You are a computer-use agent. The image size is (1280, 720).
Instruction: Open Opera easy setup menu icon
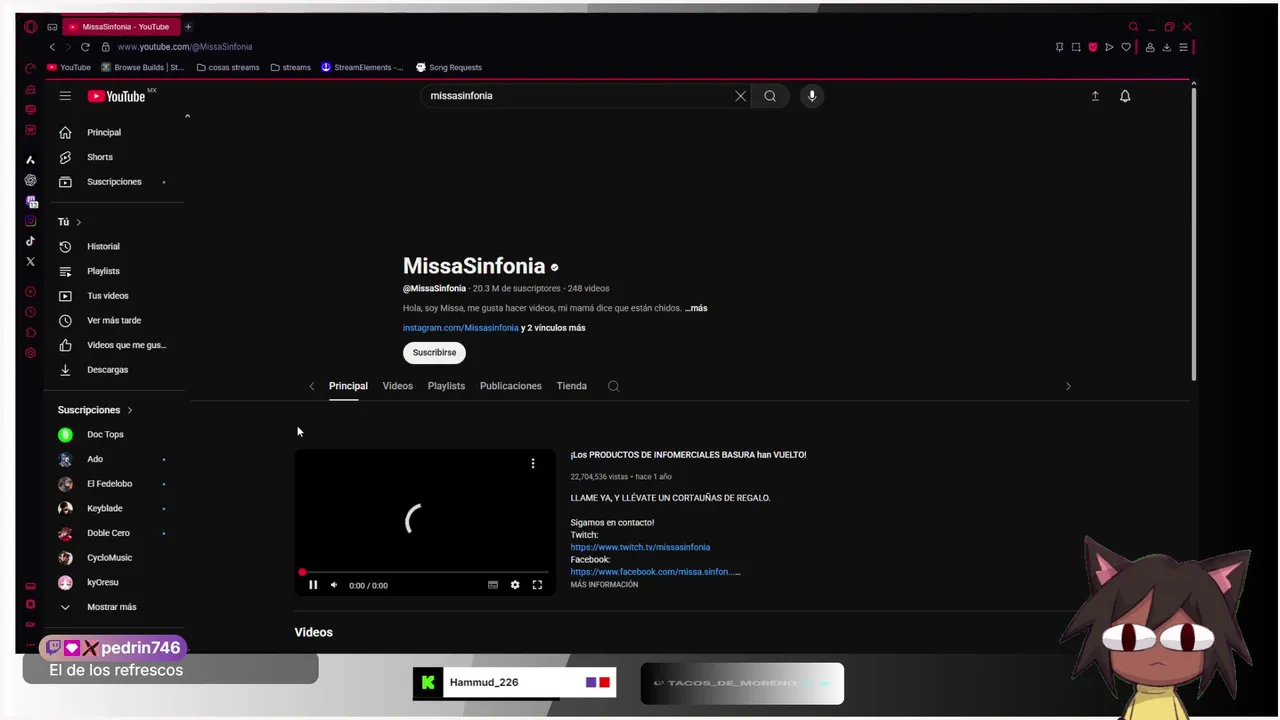1183,47
